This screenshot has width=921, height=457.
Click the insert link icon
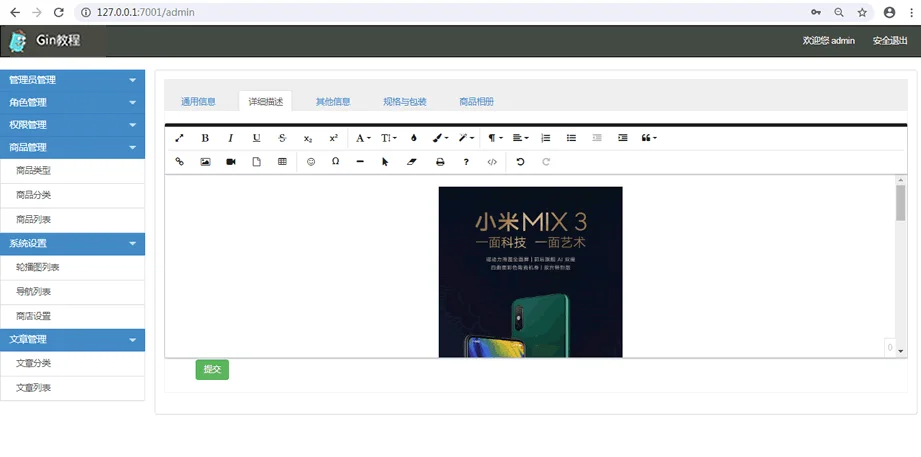click(180, 162)
